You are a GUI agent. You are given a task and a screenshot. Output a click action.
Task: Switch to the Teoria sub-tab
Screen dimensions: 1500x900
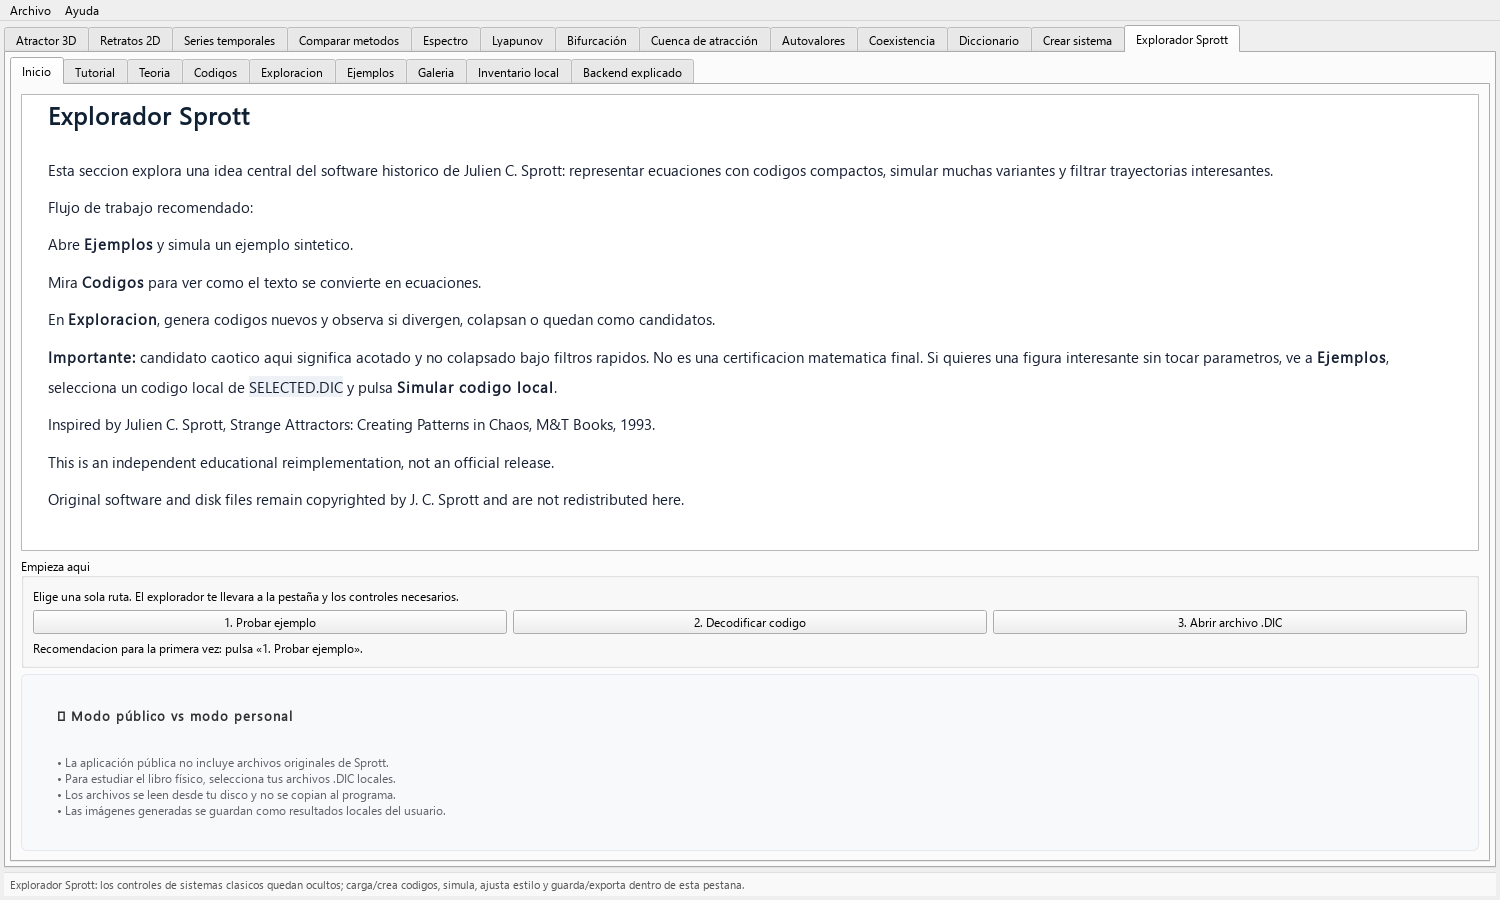coord(154,73)
